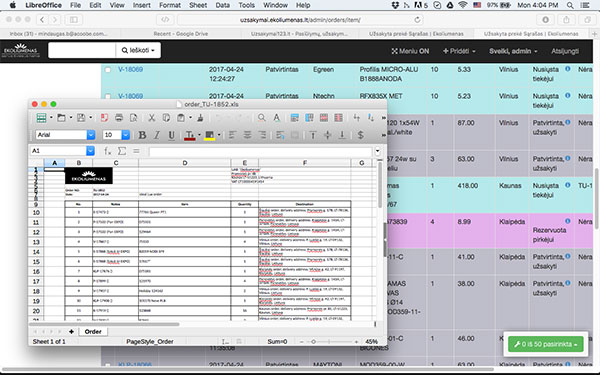This screenshot has height=375, width=600.
Task: Select the Clone Formatting paintbrush
Action: 200,118
